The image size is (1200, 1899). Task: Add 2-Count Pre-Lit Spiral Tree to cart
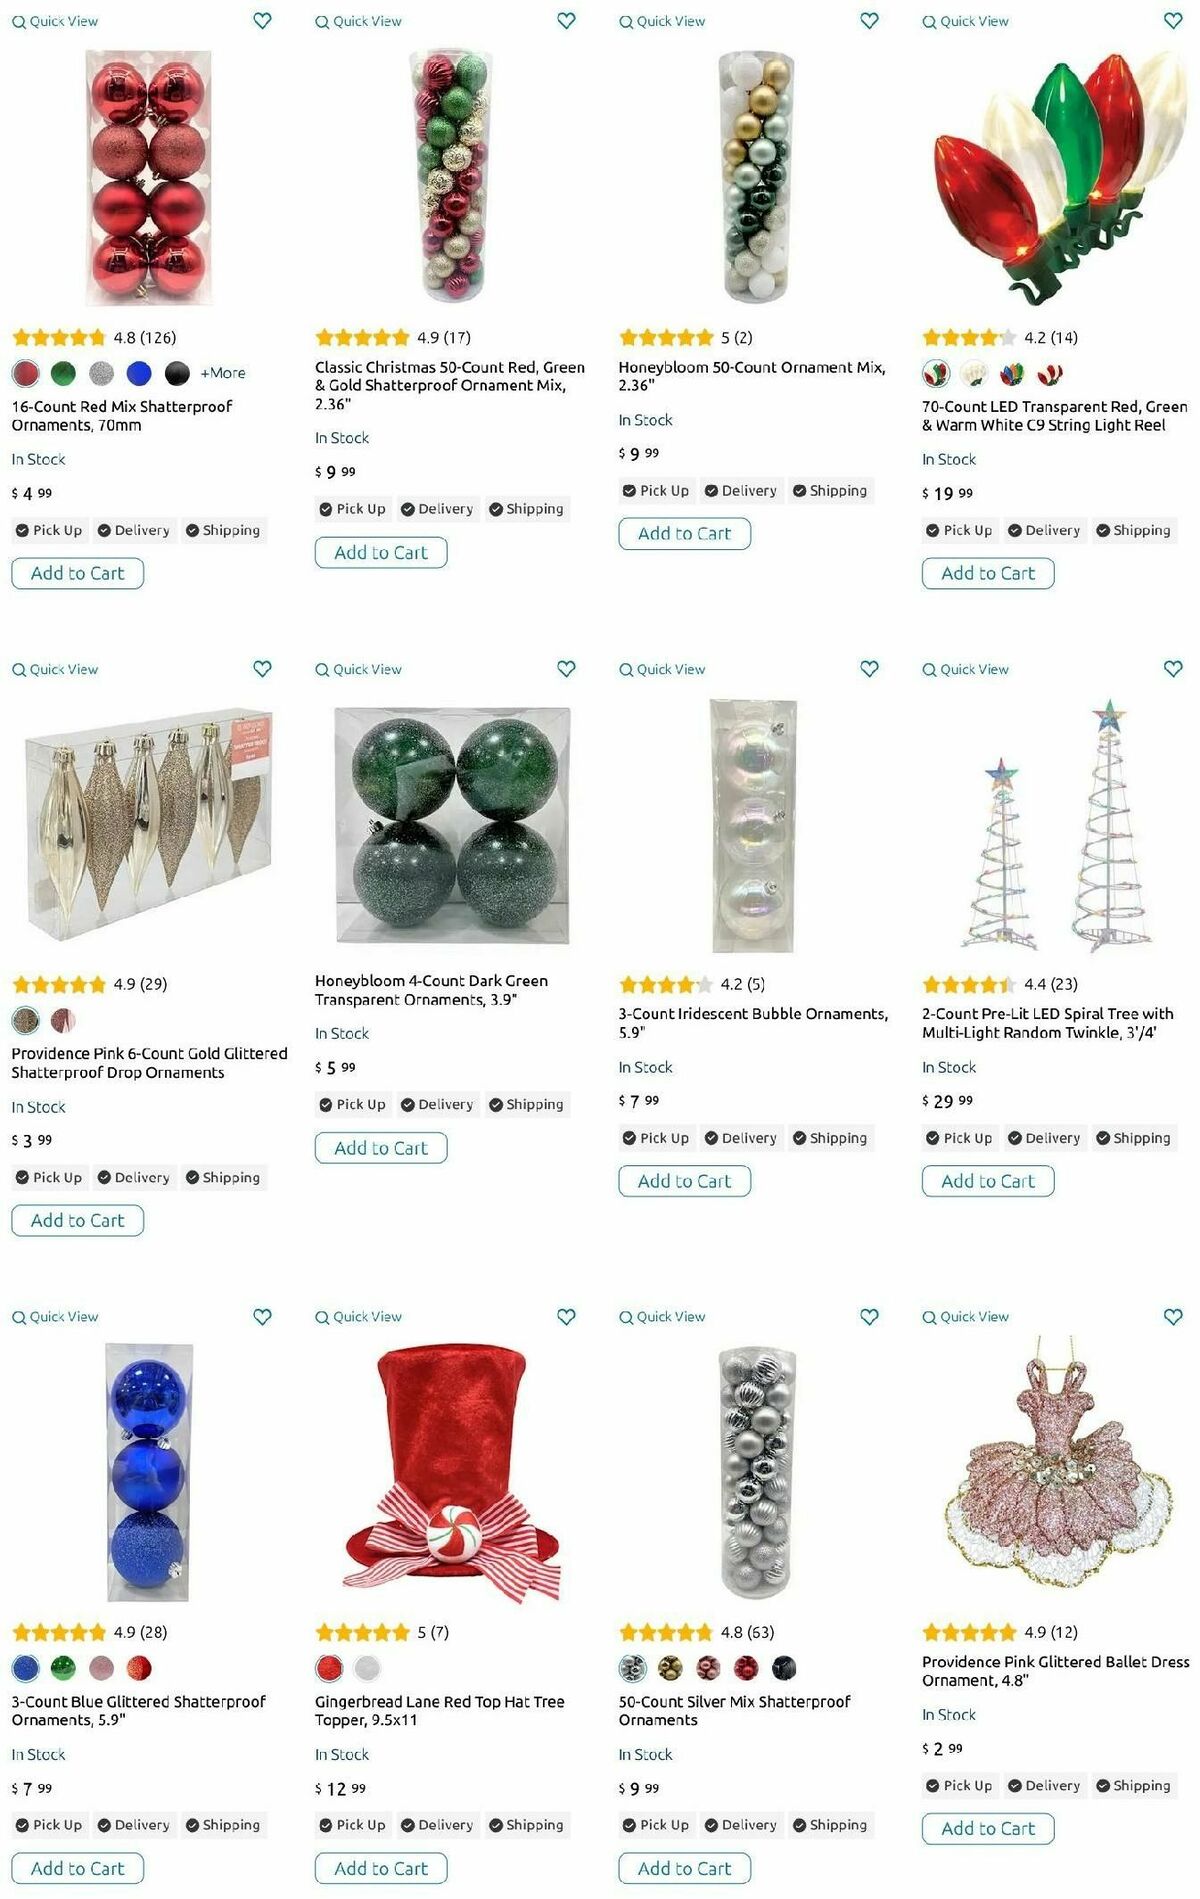click(988, 1181)
